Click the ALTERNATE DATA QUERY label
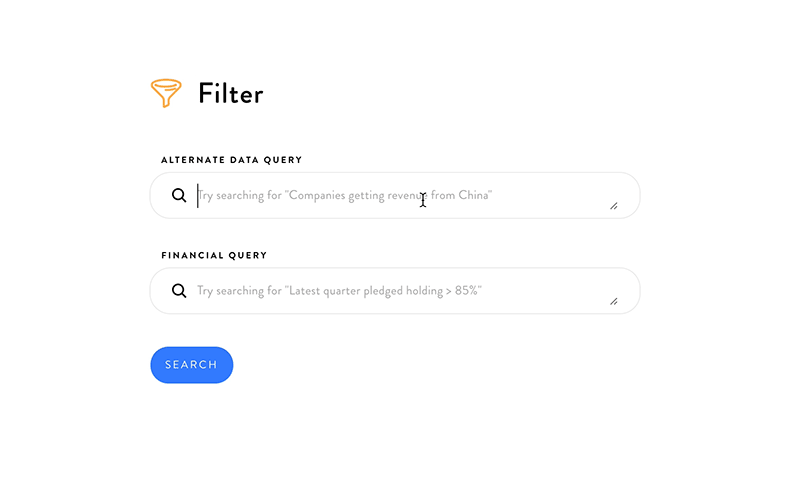800x500 pixels. [x=232, y=160]
